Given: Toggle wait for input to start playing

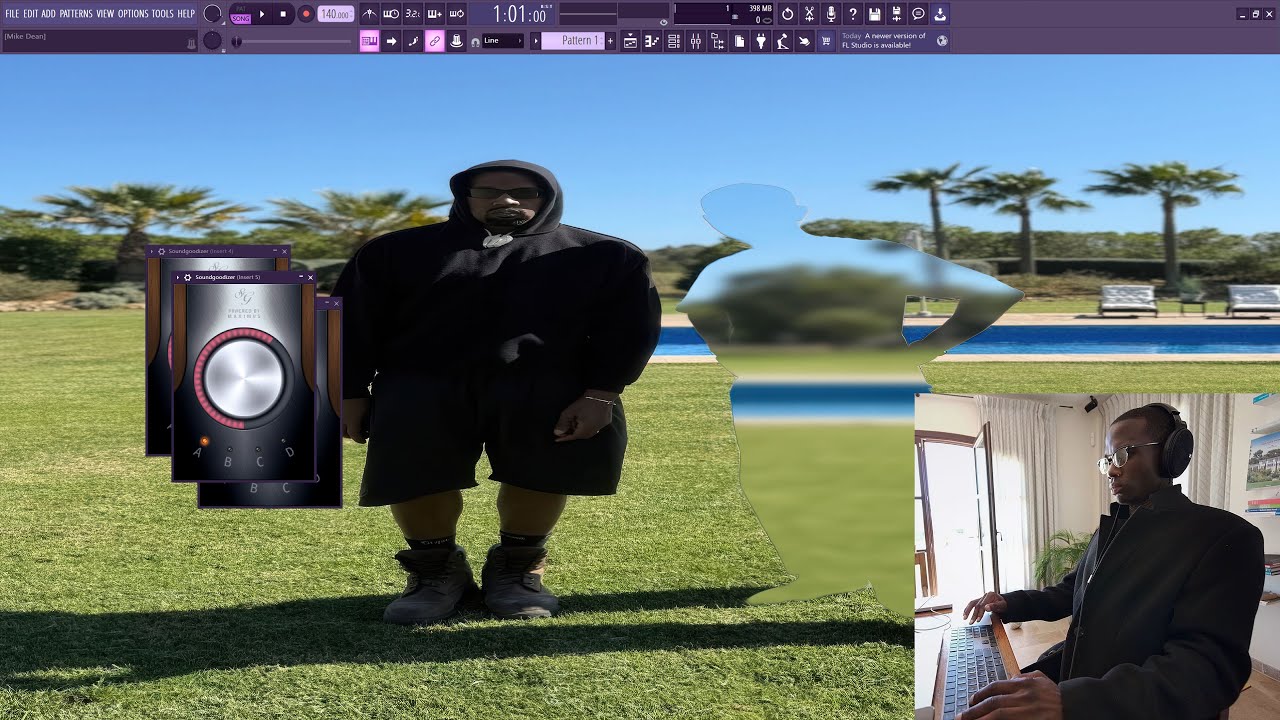Looking at the screenshot, I should coord(391,14).
